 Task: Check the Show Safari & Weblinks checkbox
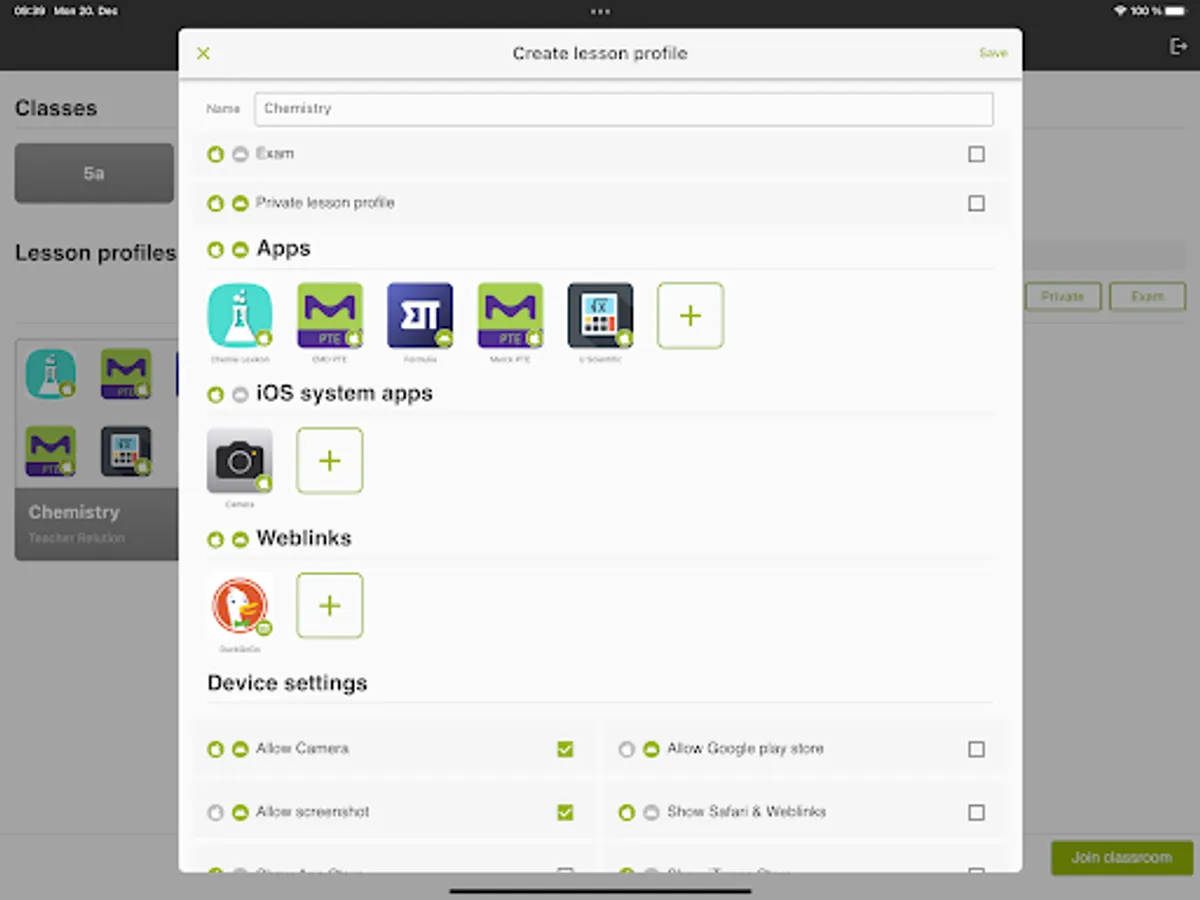click(976, 812)
